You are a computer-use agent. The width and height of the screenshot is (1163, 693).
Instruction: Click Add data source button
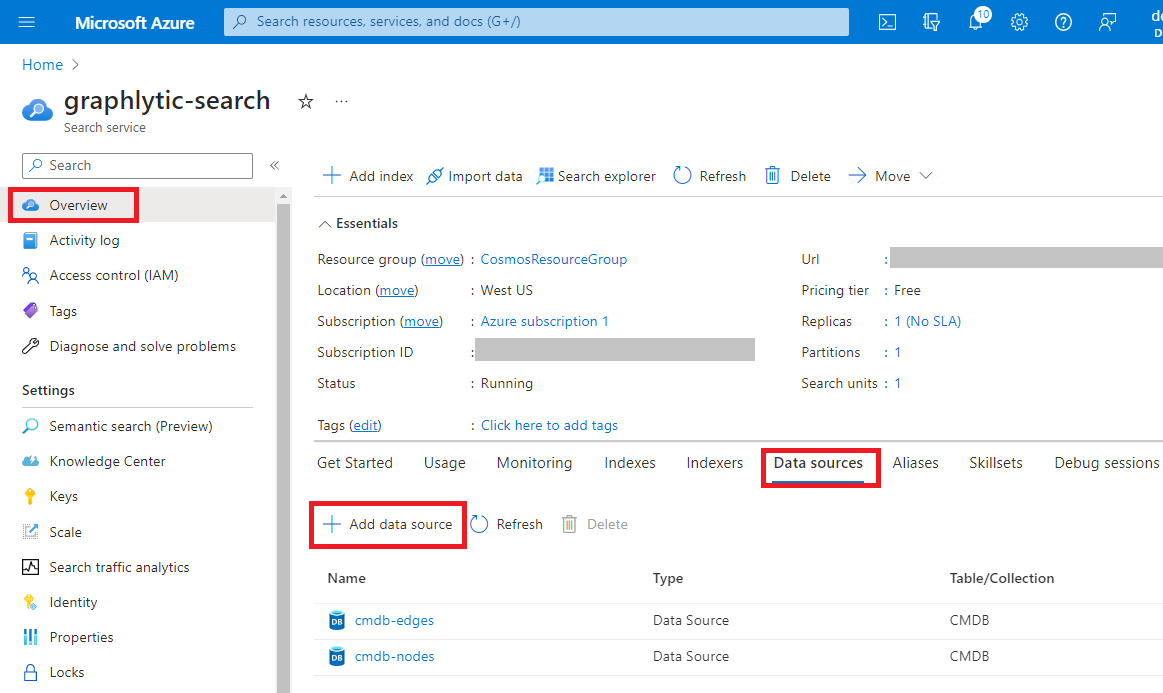388,524
